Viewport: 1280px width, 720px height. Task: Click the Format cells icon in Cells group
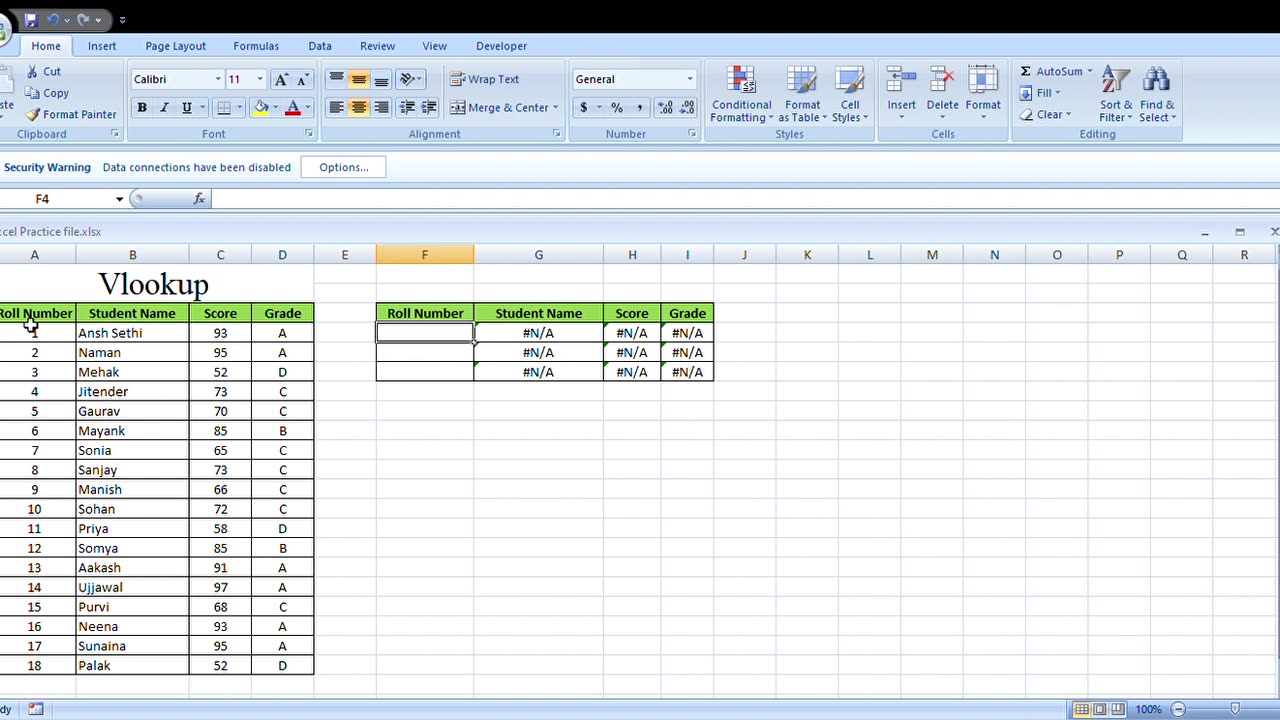[983, 80]
